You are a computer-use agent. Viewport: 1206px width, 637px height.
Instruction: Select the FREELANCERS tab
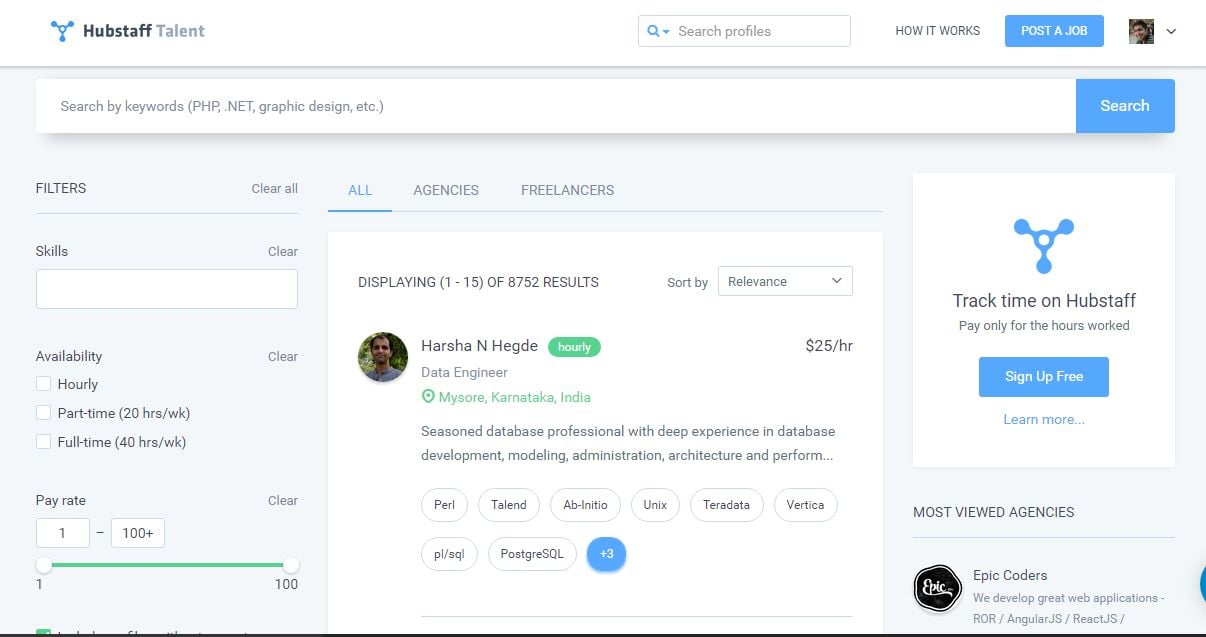tap(567, 190)
